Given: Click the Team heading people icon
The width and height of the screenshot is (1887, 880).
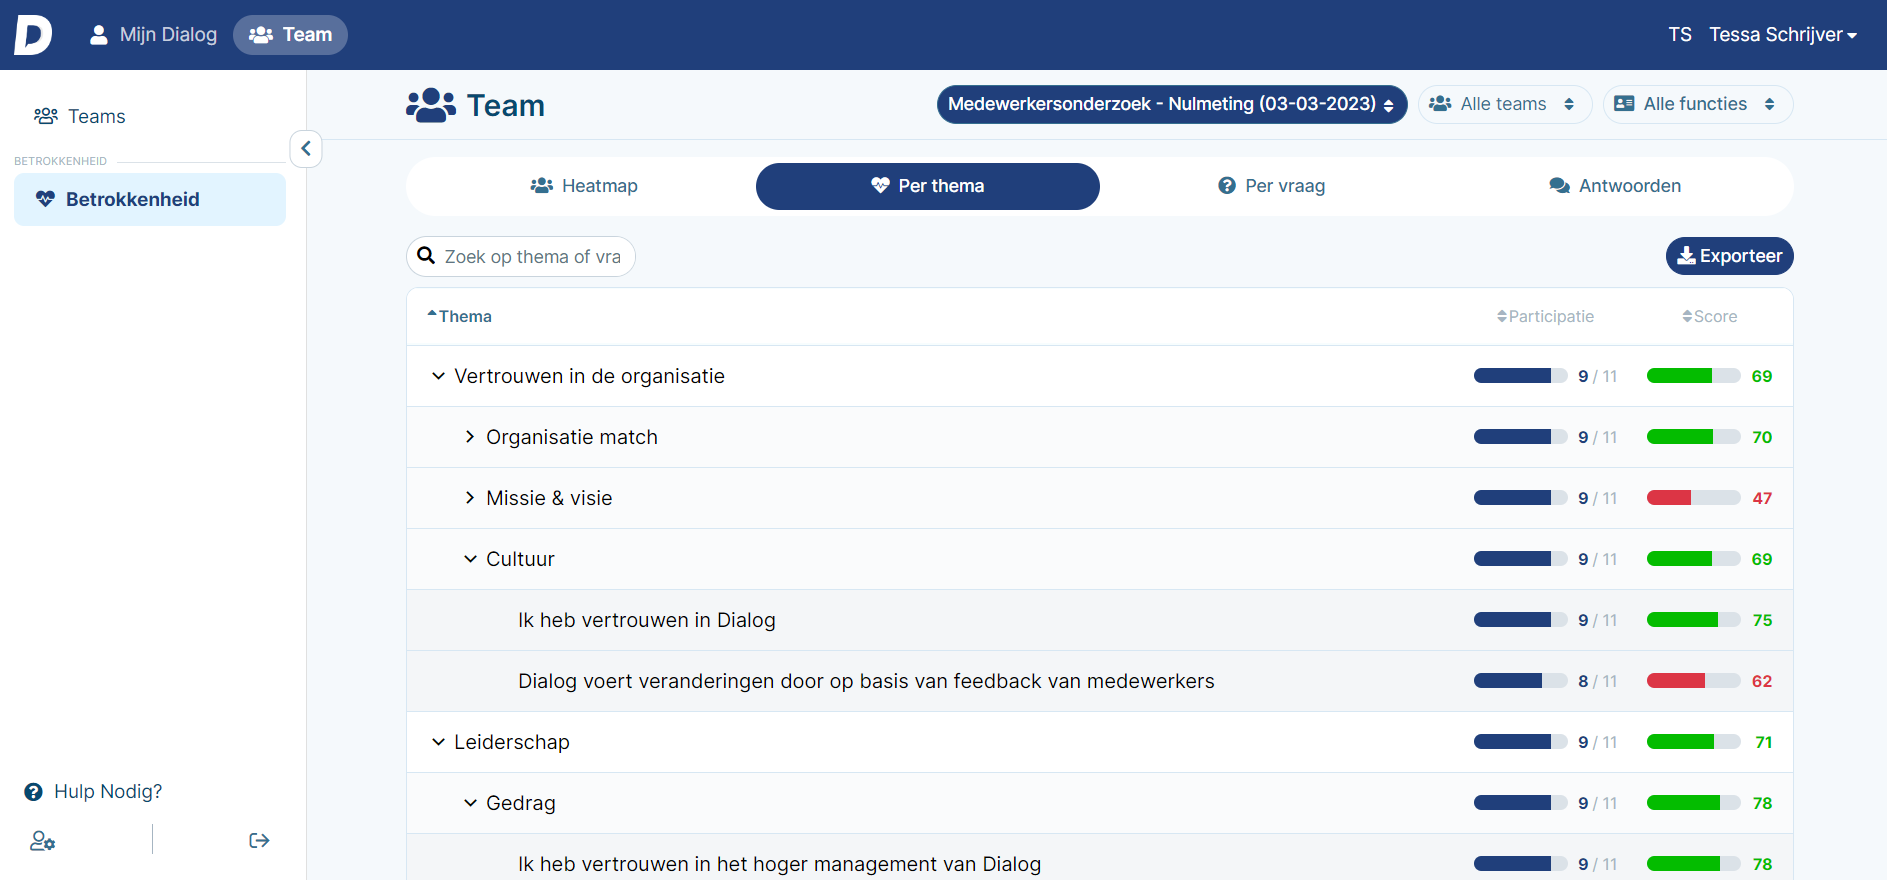Looking at the screenshot, I should pyautogui.click(x=431, y=105).
